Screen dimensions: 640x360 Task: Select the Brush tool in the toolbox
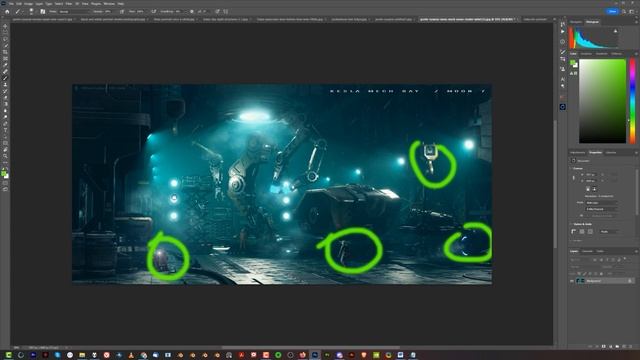(5, 78)
